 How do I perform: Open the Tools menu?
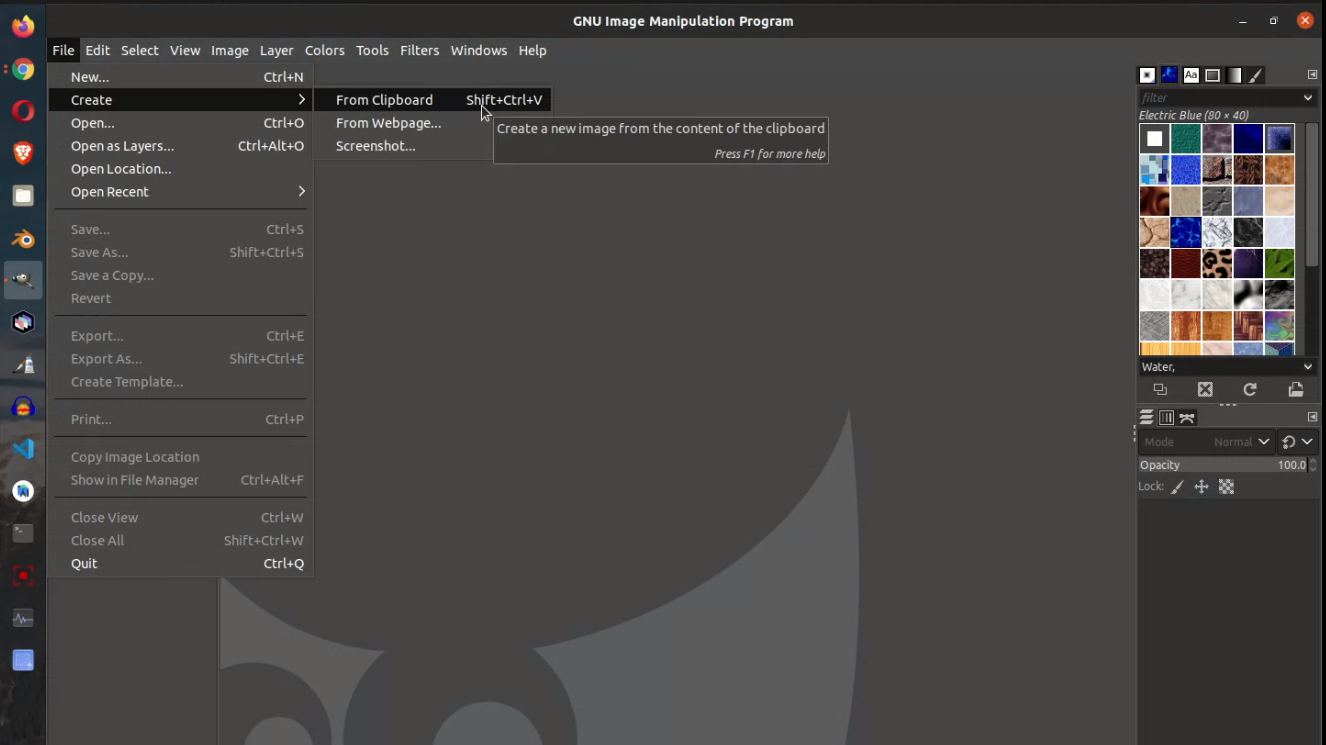pos(372,50)
